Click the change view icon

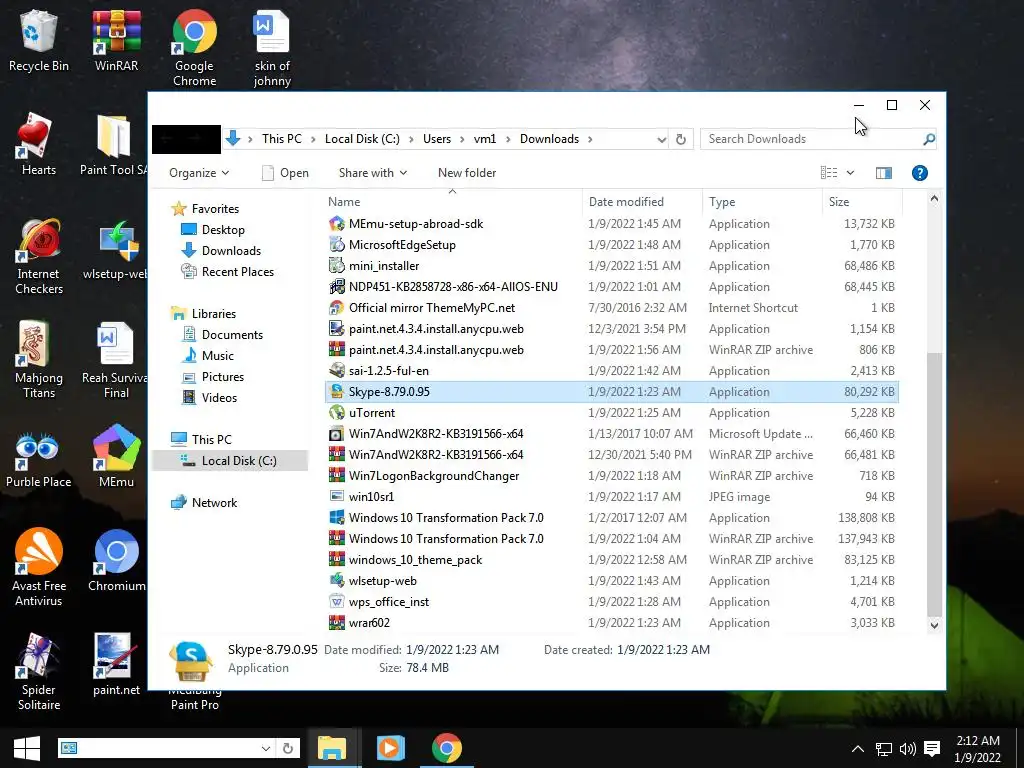(x=829, y=173)
